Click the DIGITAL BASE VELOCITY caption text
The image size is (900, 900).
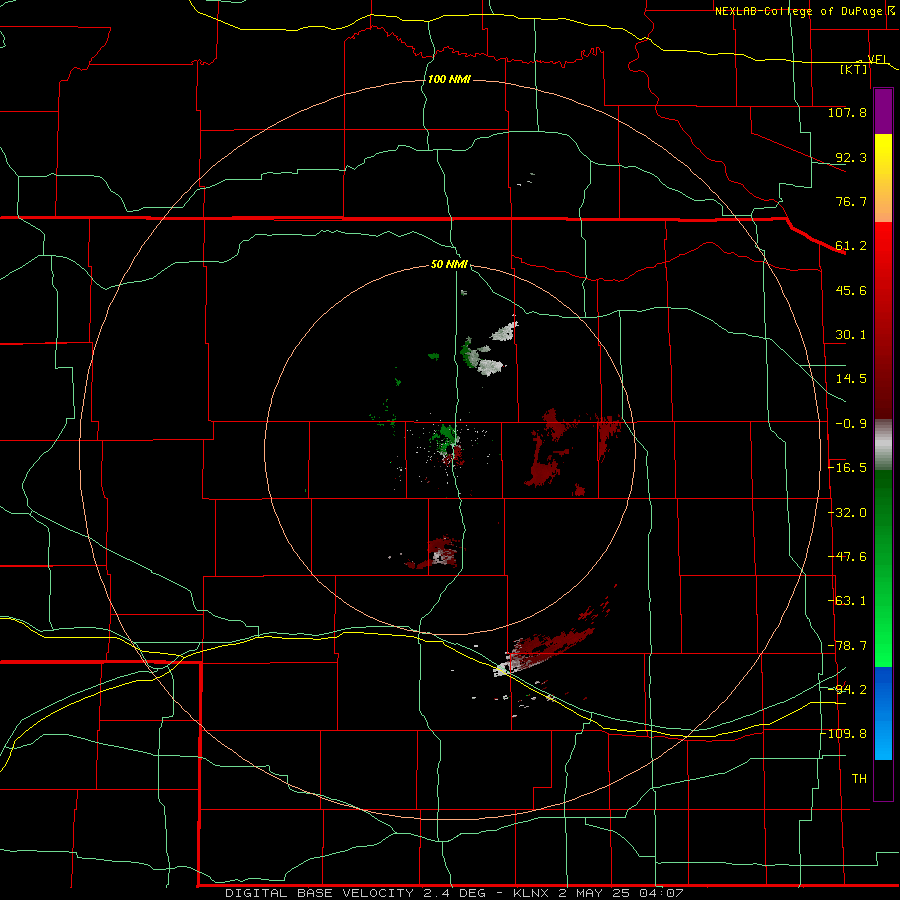319,893
